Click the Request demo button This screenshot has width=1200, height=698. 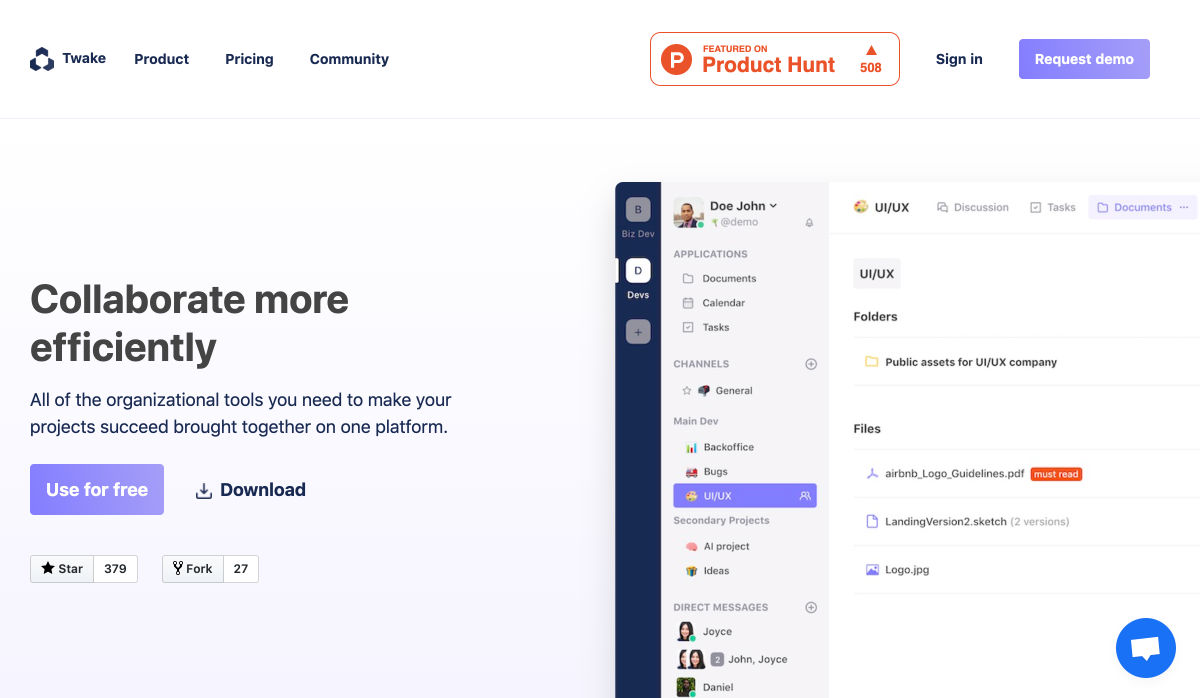tap(1083, 59)
